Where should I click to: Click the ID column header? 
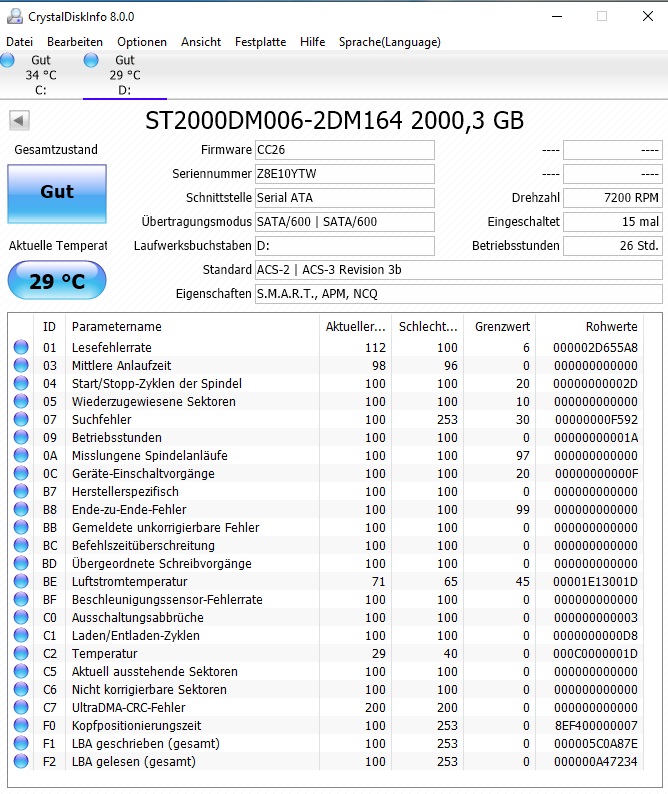(49, 327)
